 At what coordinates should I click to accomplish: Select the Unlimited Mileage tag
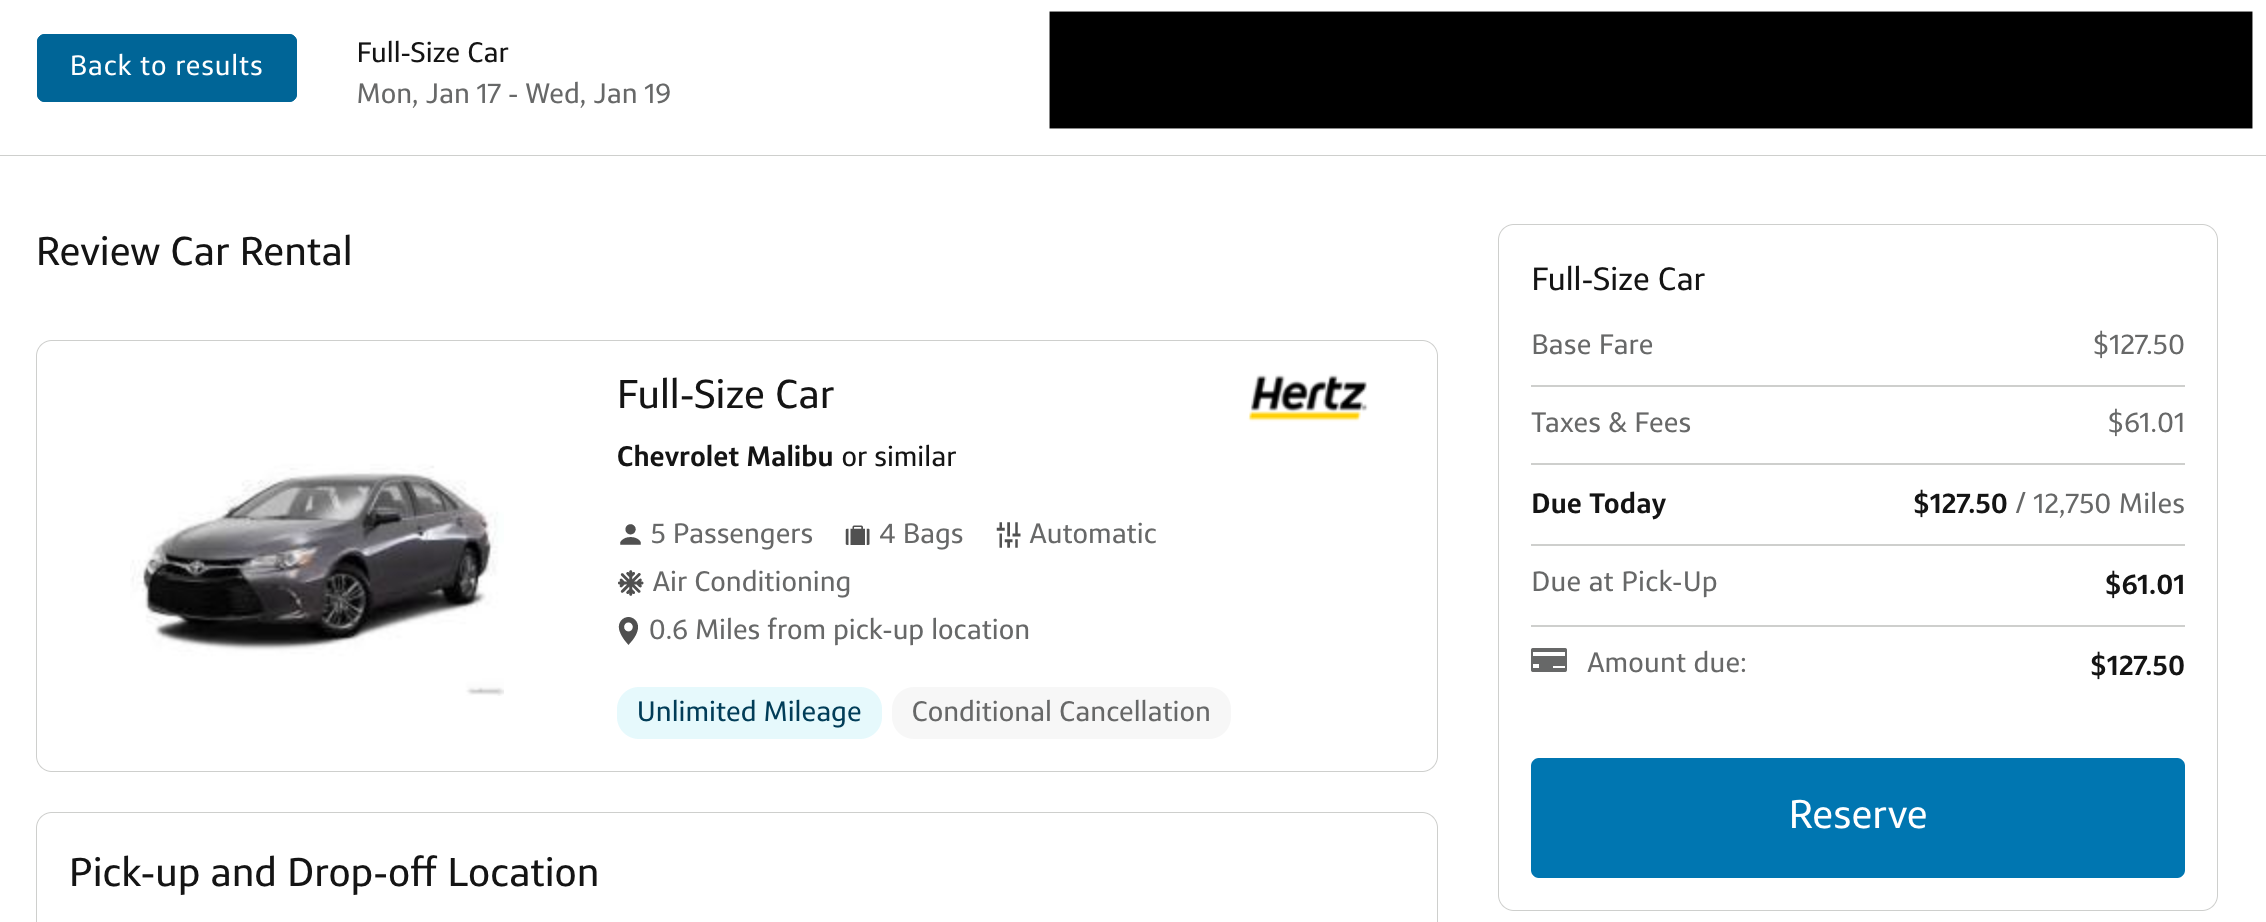(749, 712)
